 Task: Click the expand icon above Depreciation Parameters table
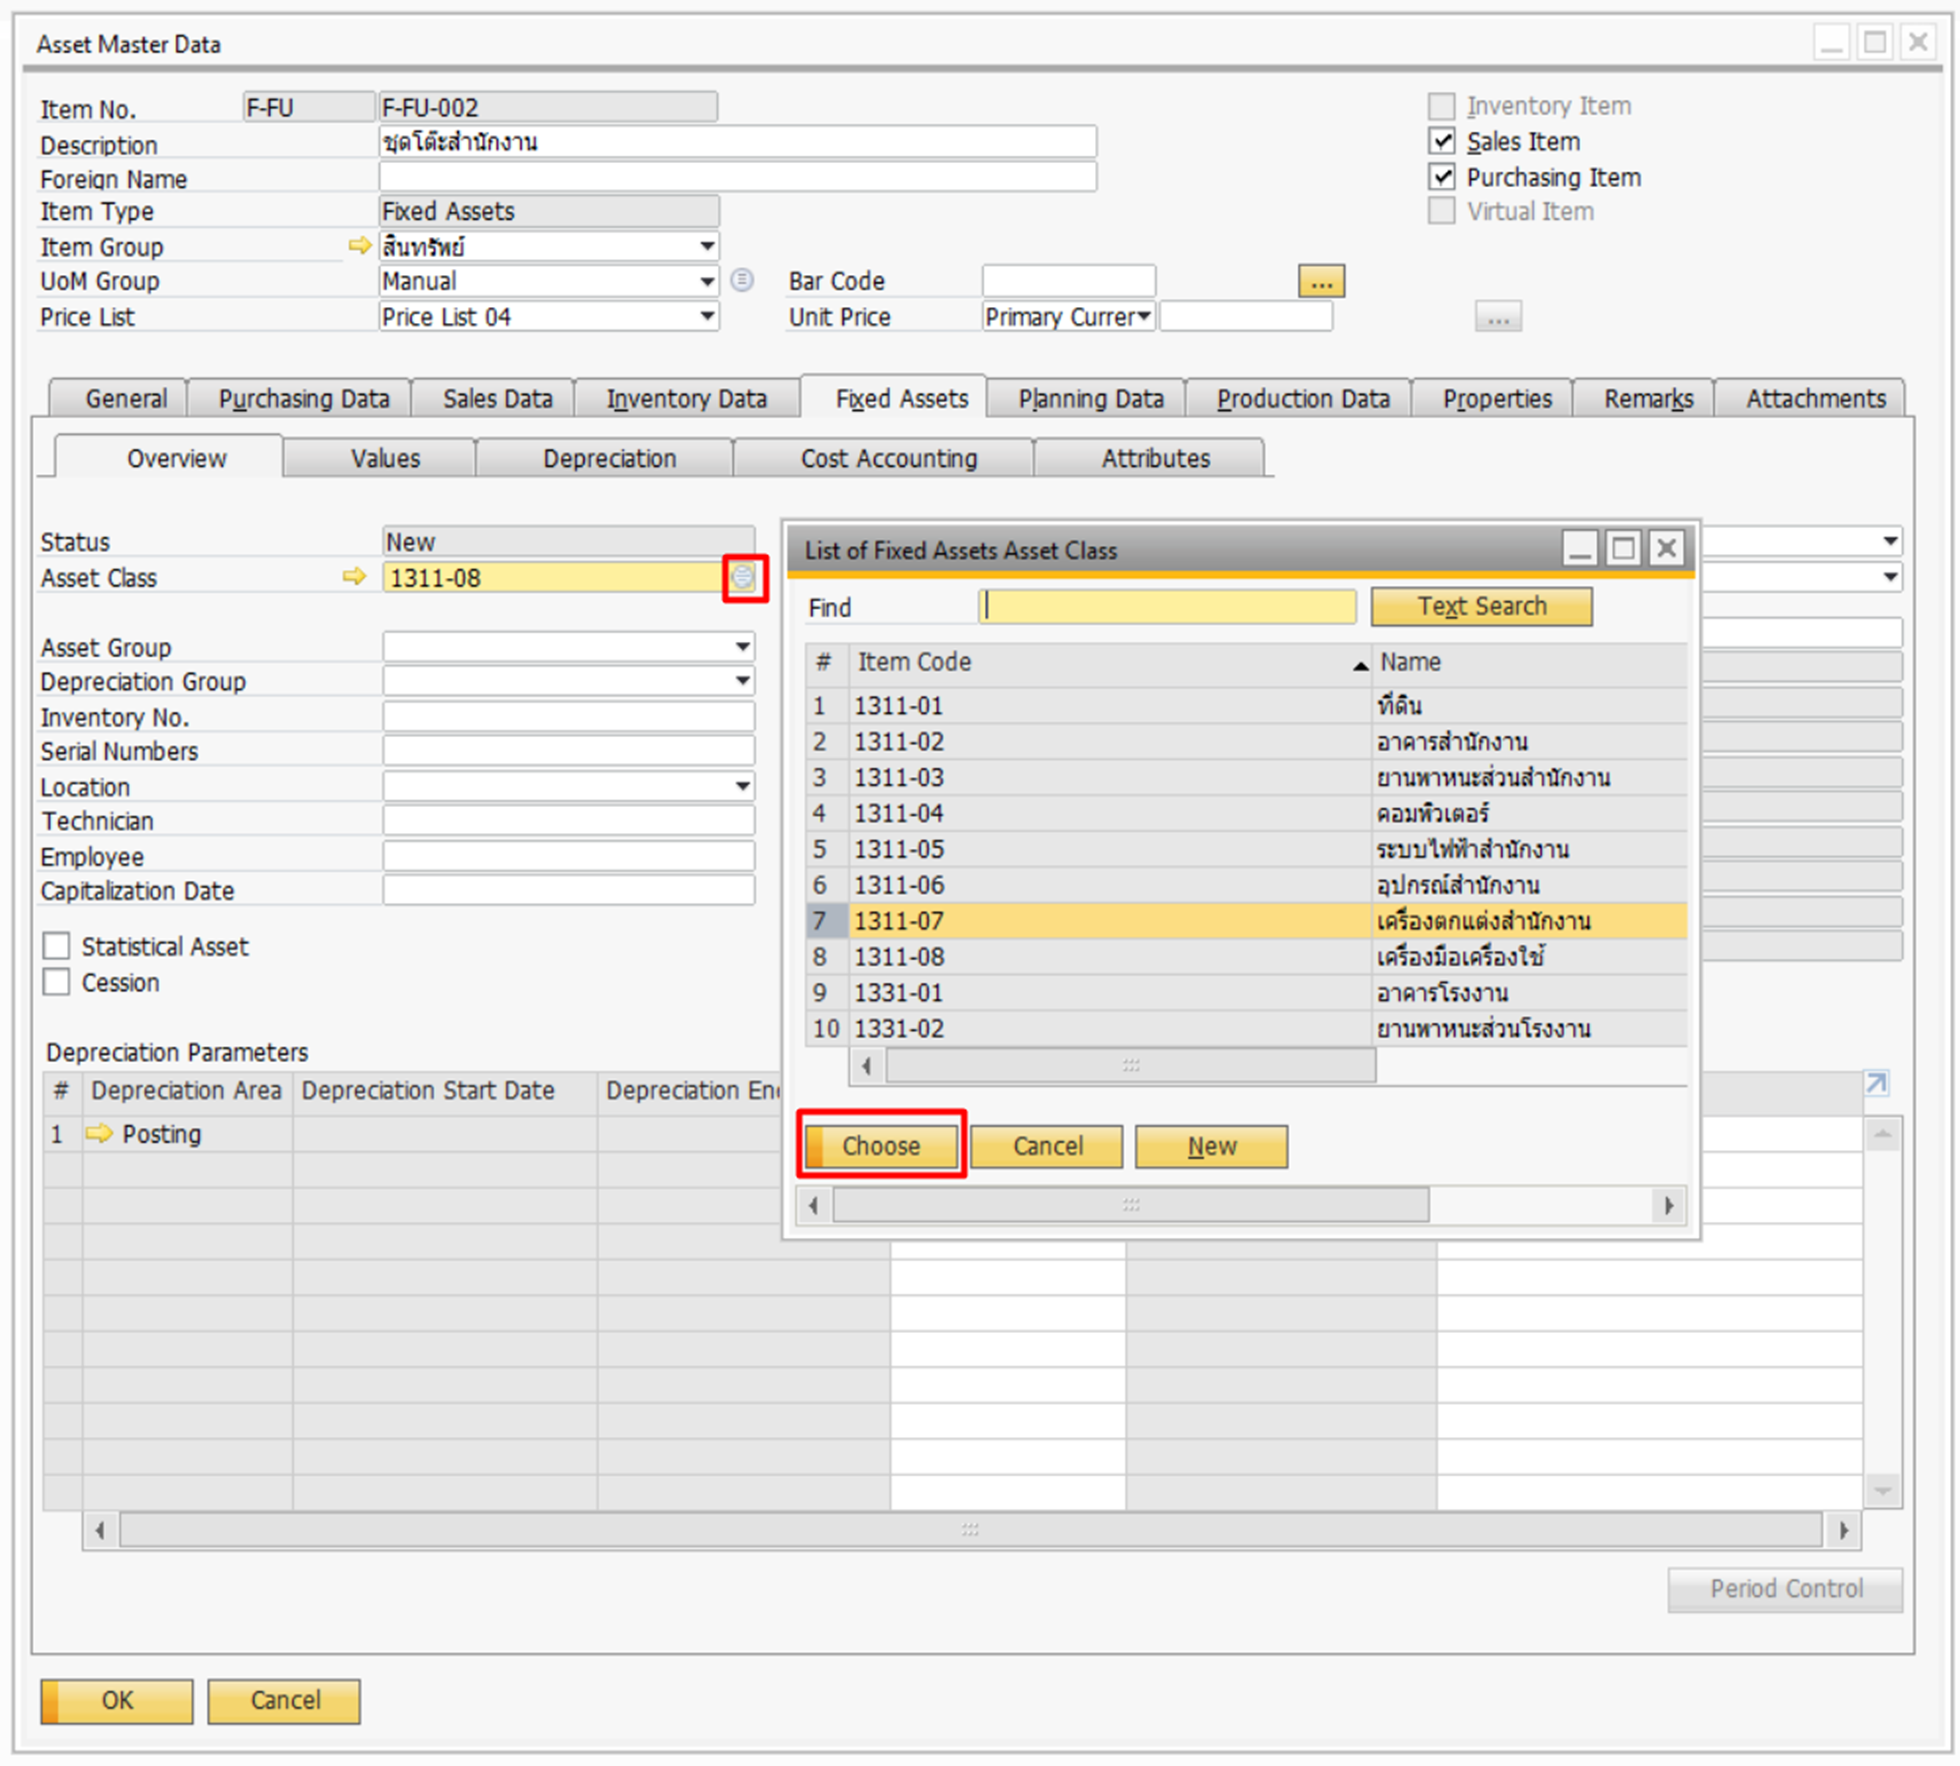coord(1876,1083)
